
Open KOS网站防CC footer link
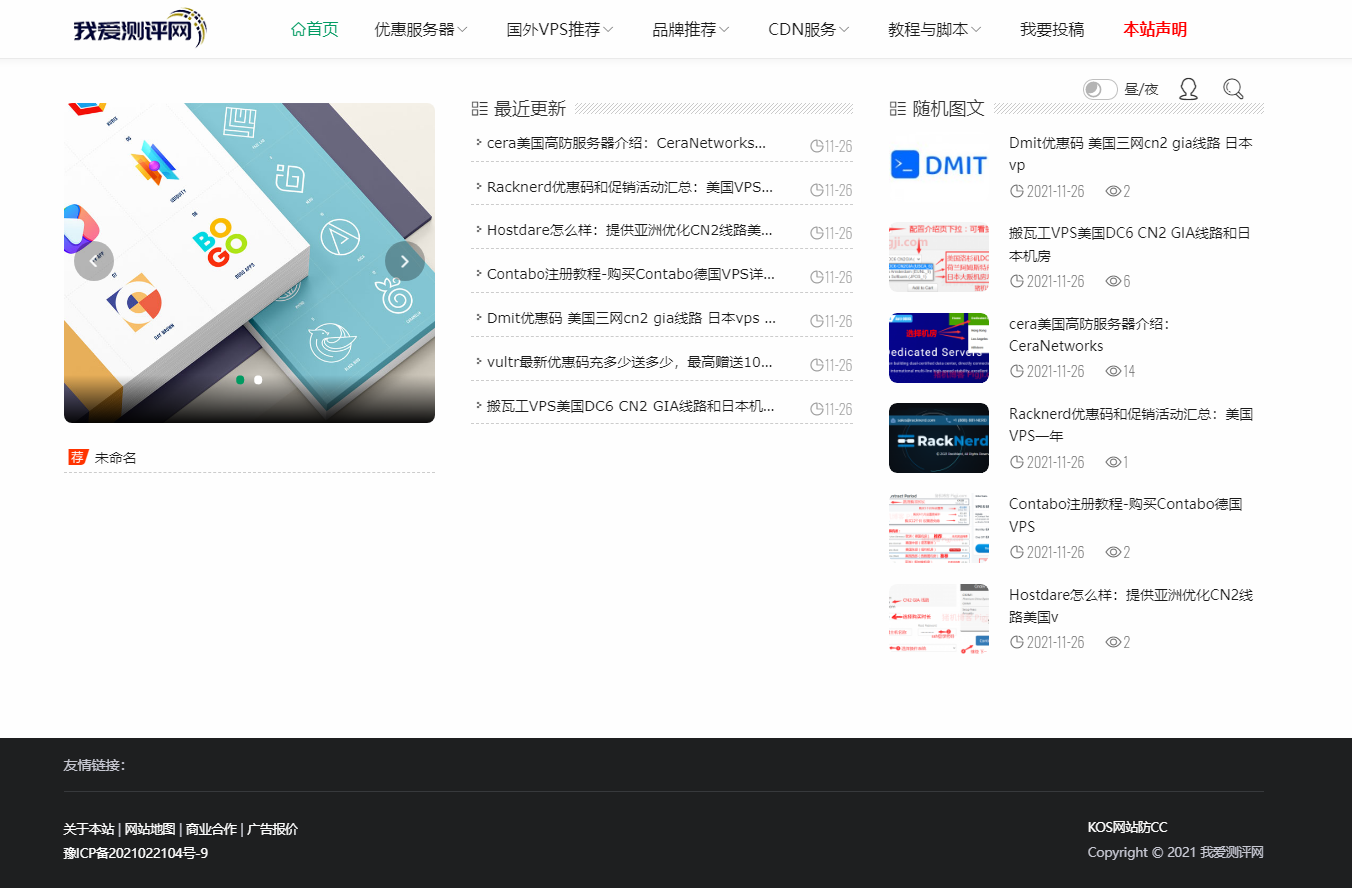pyautogui.click(x=1127, y=827)
